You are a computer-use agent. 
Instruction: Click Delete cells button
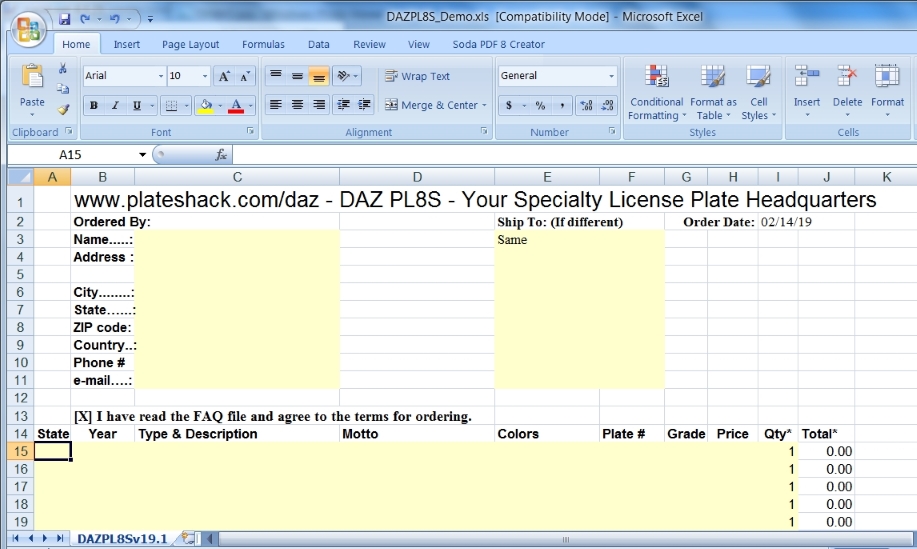click(847, 91)
